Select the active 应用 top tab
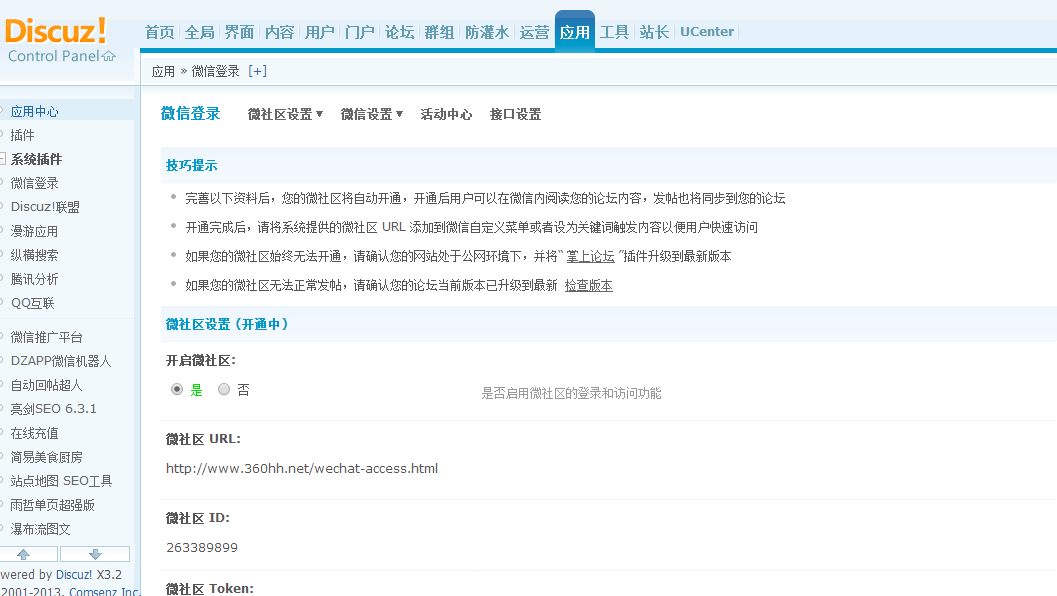Image resolution: width=1057 pixels, height=596 pixels. [x=574, y=31]
